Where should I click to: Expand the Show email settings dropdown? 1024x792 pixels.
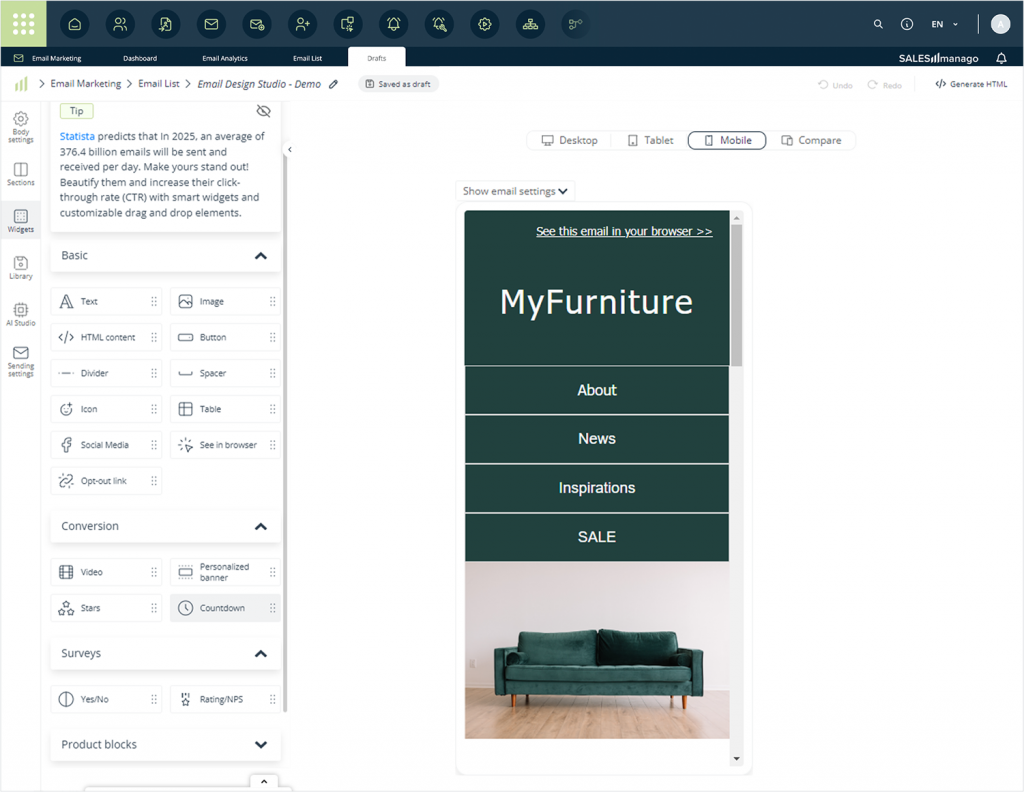point(515,191)
